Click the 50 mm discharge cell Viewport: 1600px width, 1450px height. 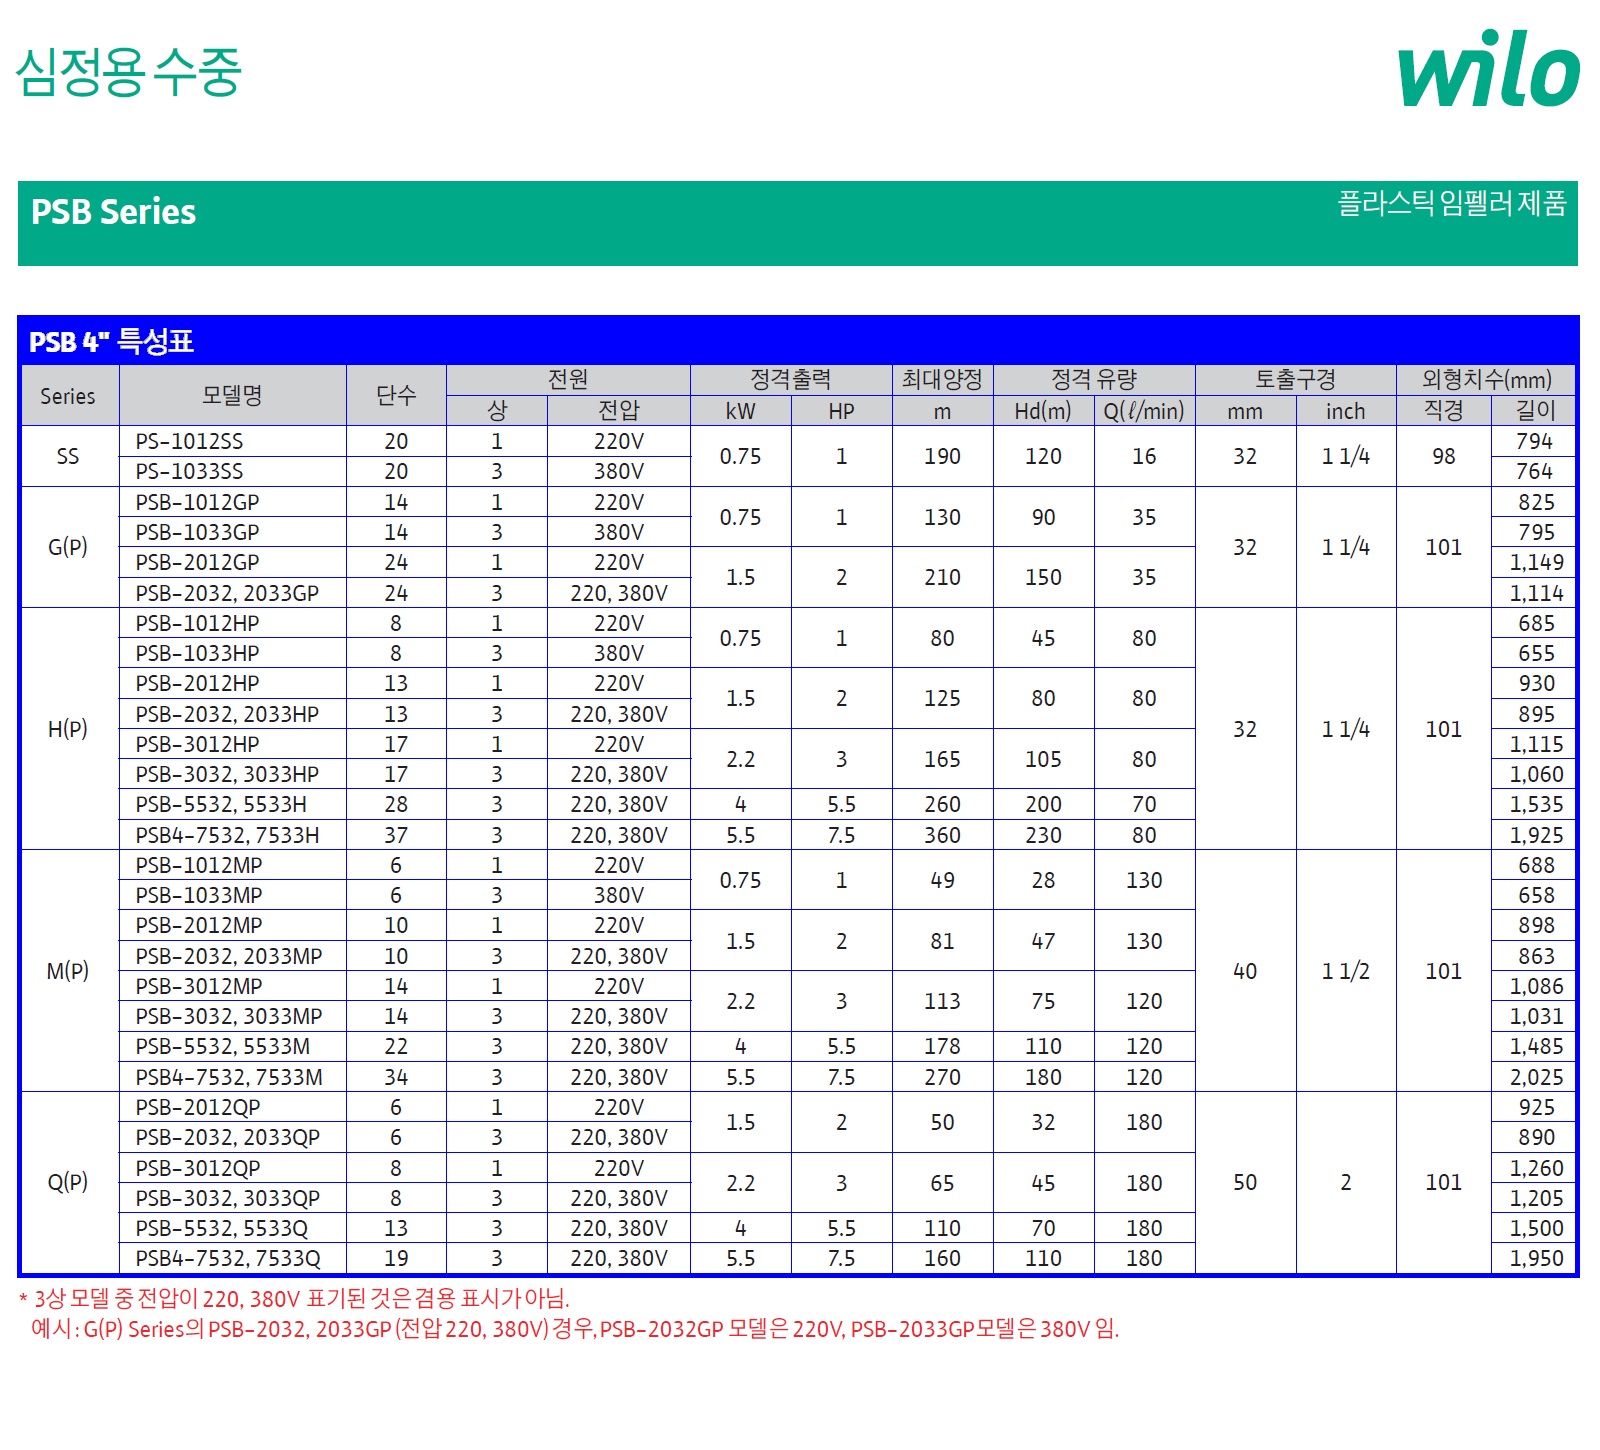pos(1245,1182)
